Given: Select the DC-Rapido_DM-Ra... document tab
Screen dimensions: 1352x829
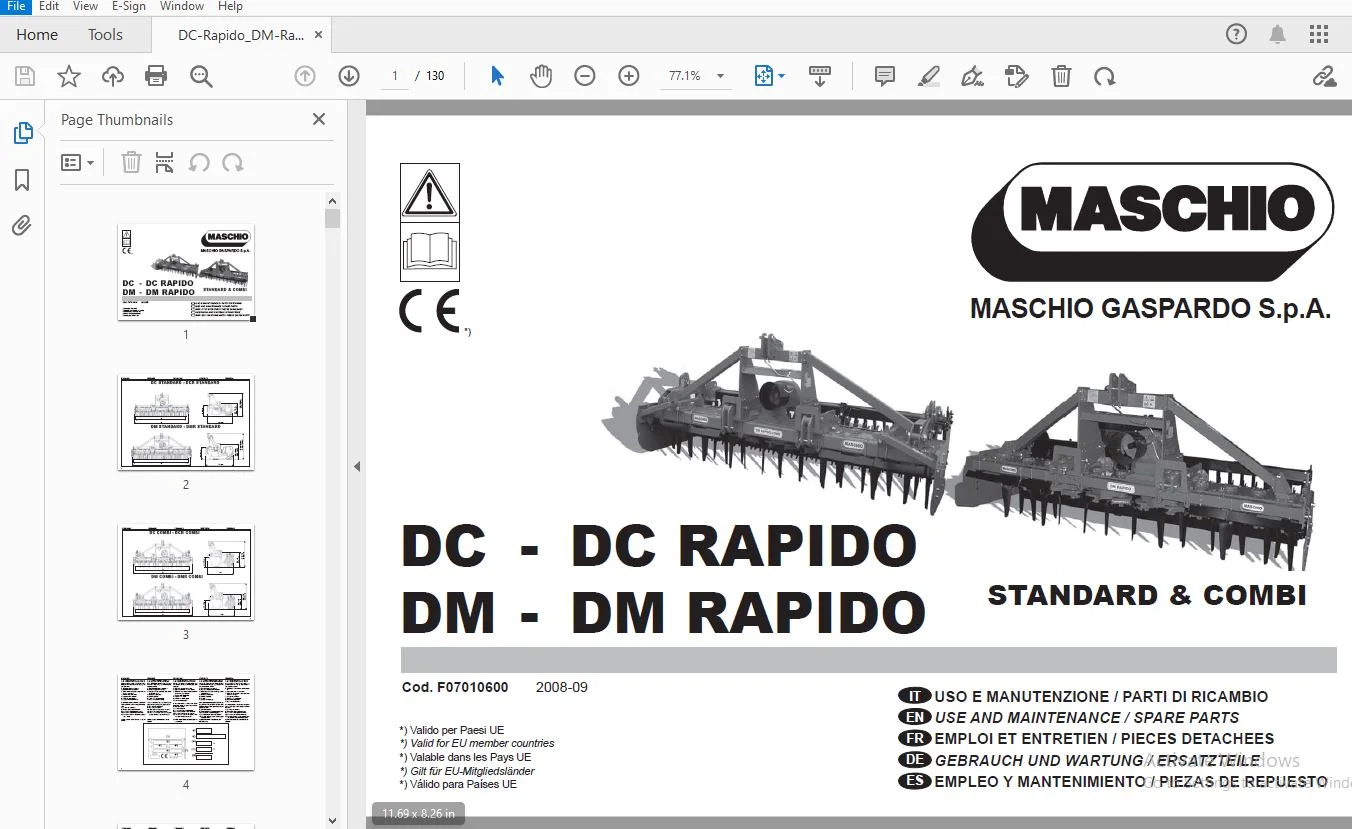Looking at the screenshot, I should coord(241,35).
